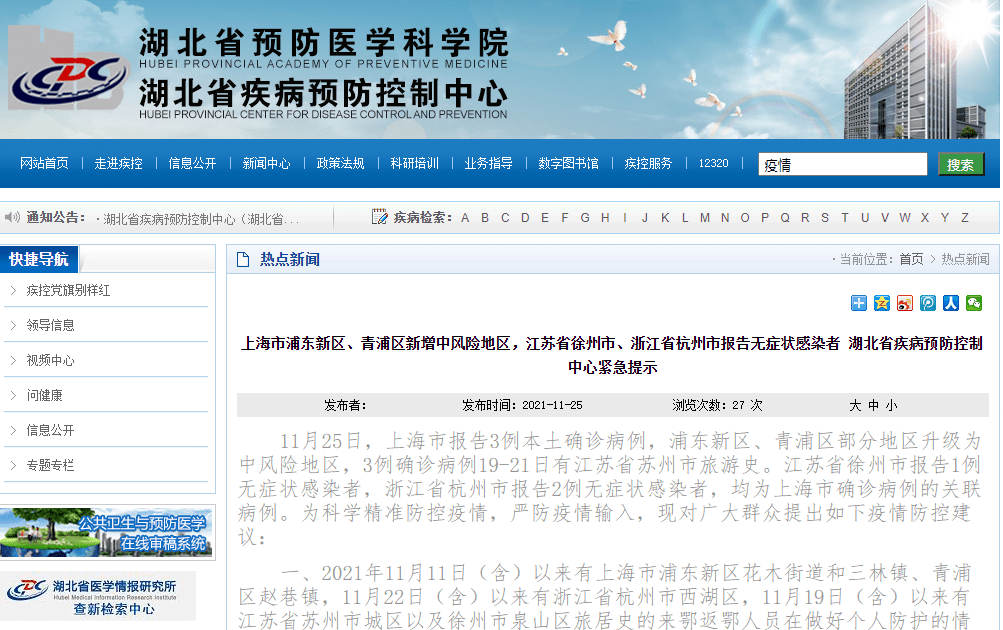This screenshot has height=630, width=1003.
Task: Open 信息公开 in the top navigation bar
Action: coord(193,163)
